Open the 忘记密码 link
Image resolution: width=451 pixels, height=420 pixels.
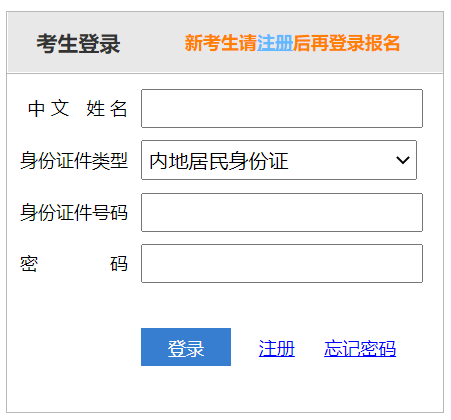click(360, 348)
